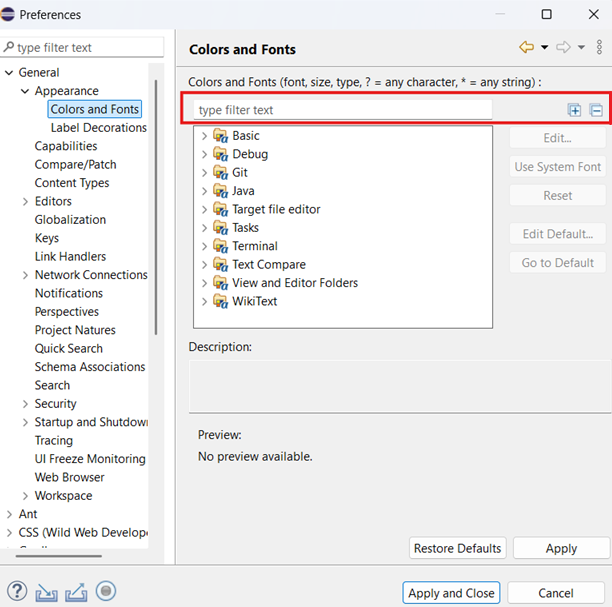Click the Oomph preference recorder icon
The image size is (612, 607).
point(106,591)
